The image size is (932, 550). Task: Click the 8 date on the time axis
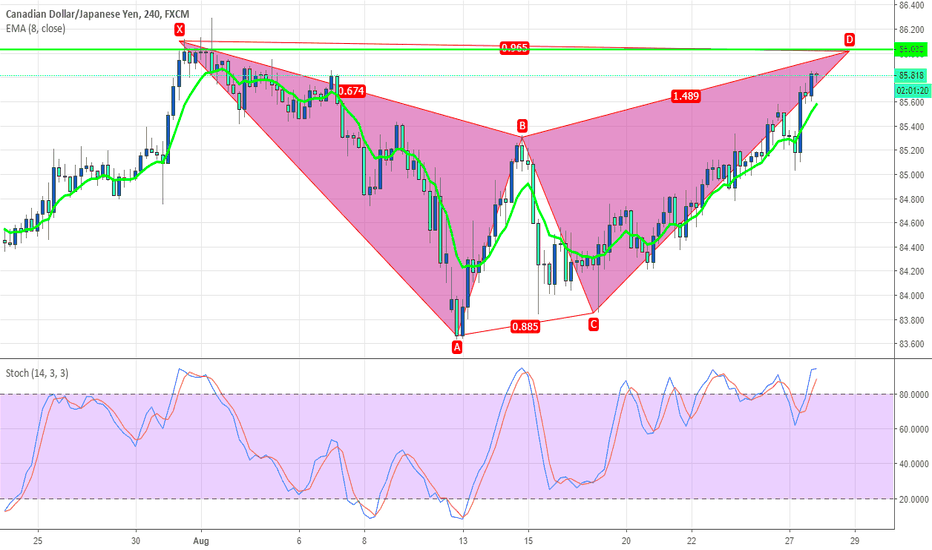tap(364, 540)
